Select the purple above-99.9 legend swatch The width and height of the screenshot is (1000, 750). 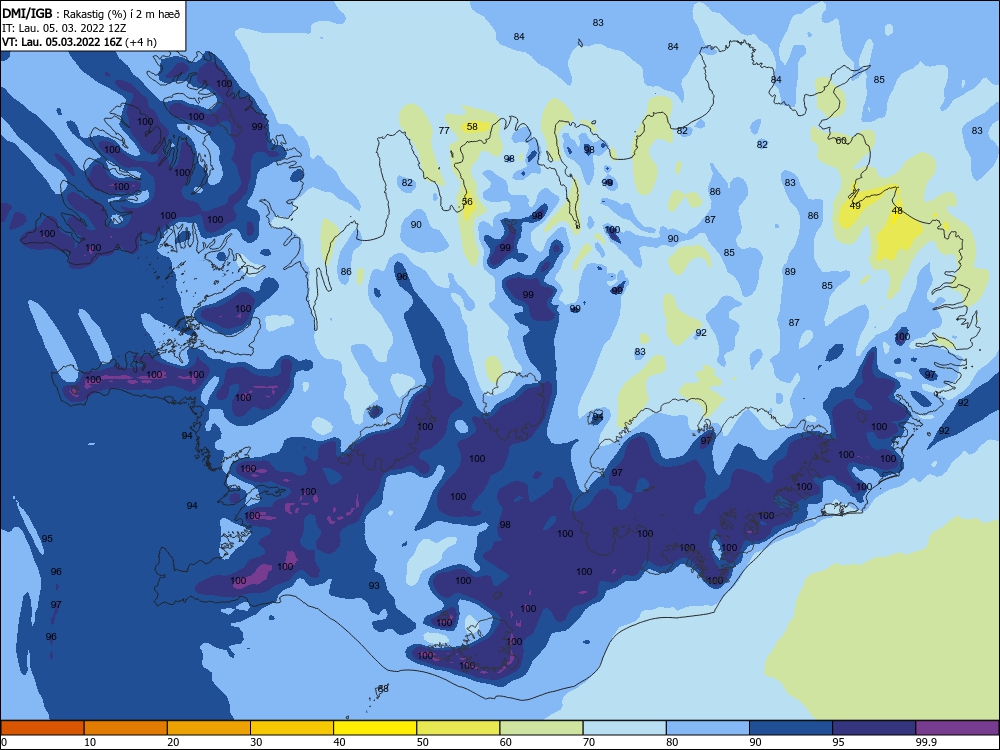pos(957,728)
